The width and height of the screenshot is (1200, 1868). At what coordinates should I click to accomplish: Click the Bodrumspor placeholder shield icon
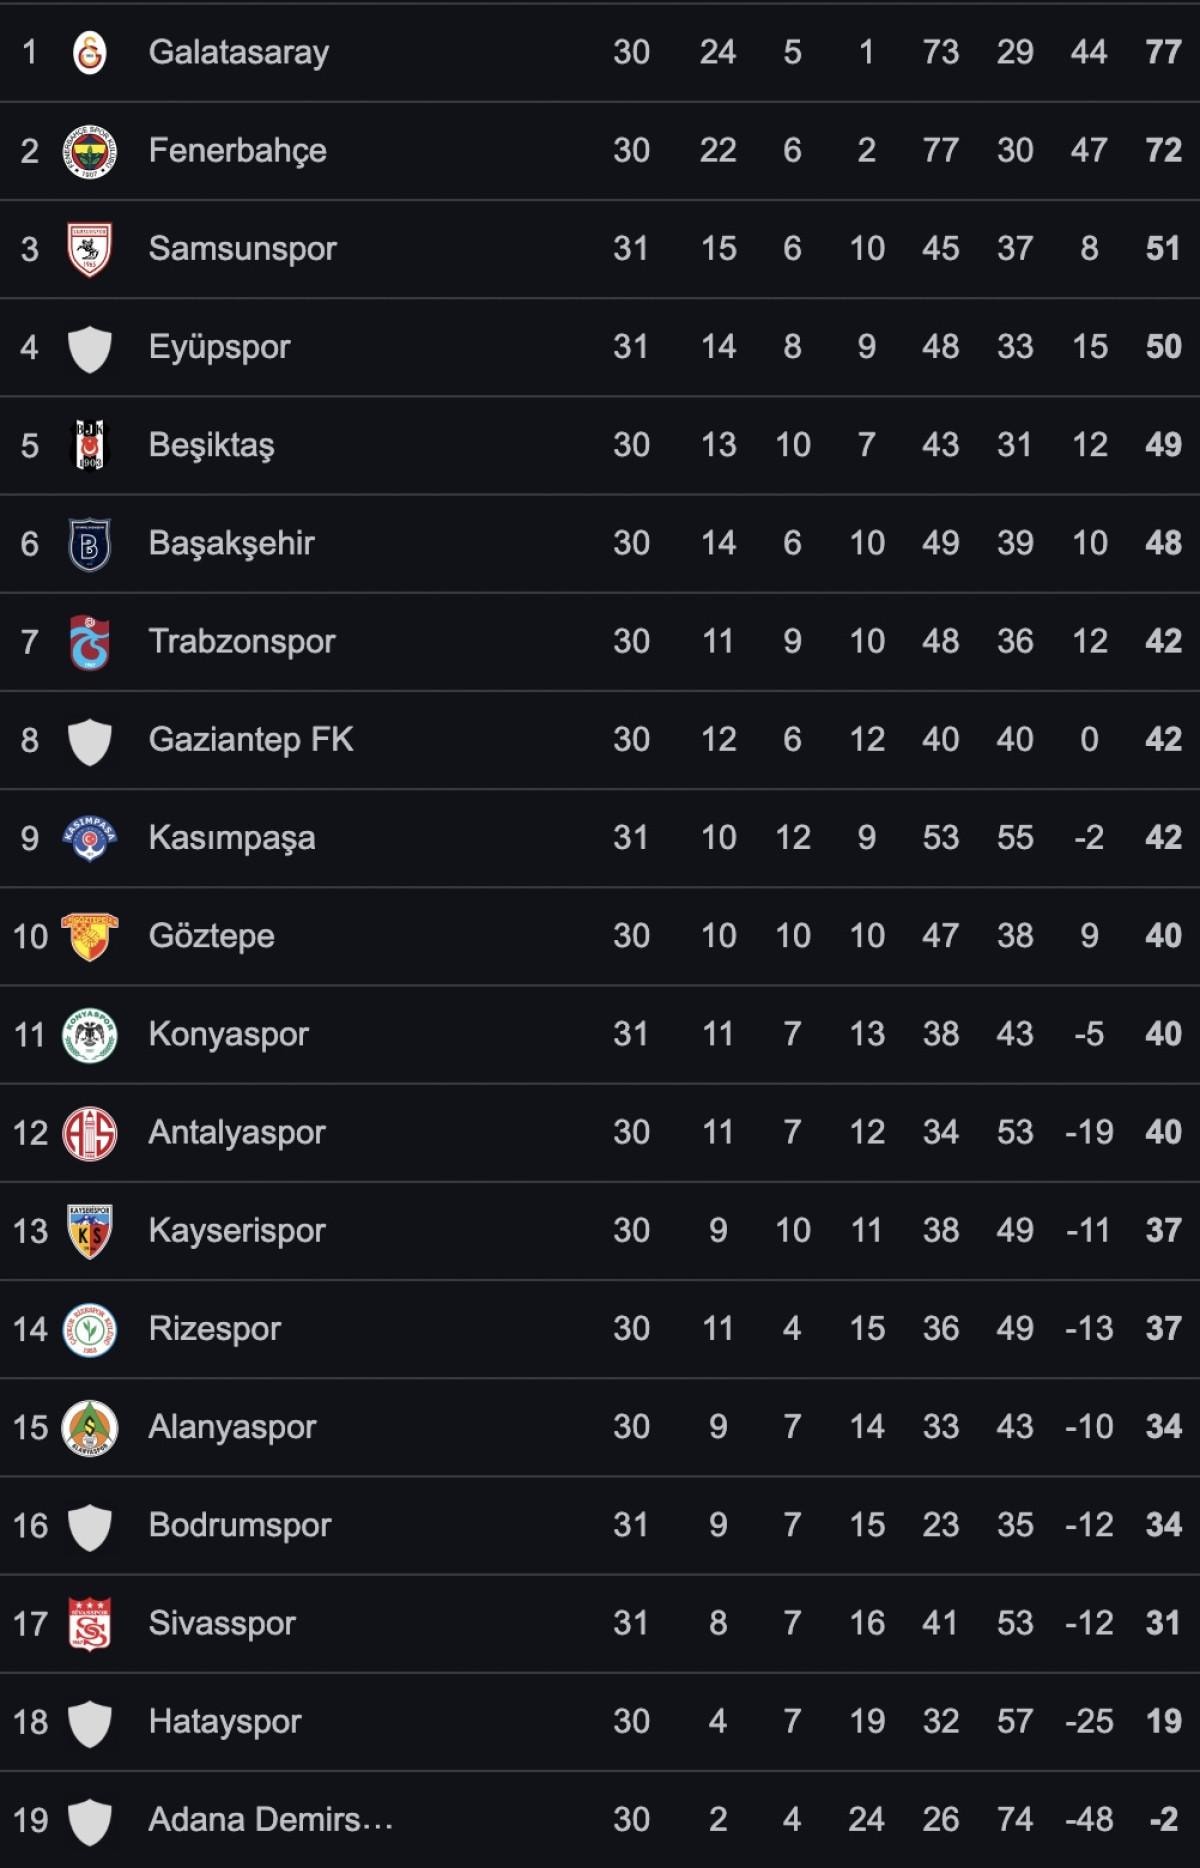pos(90,1526)
